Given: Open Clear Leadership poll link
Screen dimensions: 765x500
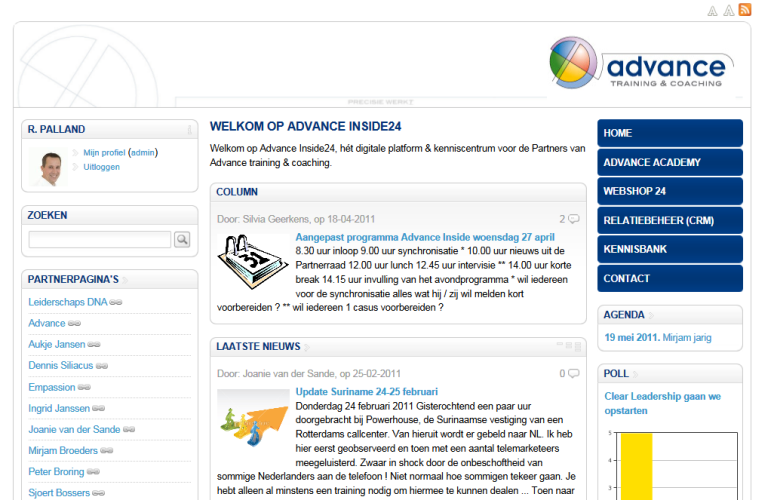Looking at the screenshot, I should tap(663, 403).
